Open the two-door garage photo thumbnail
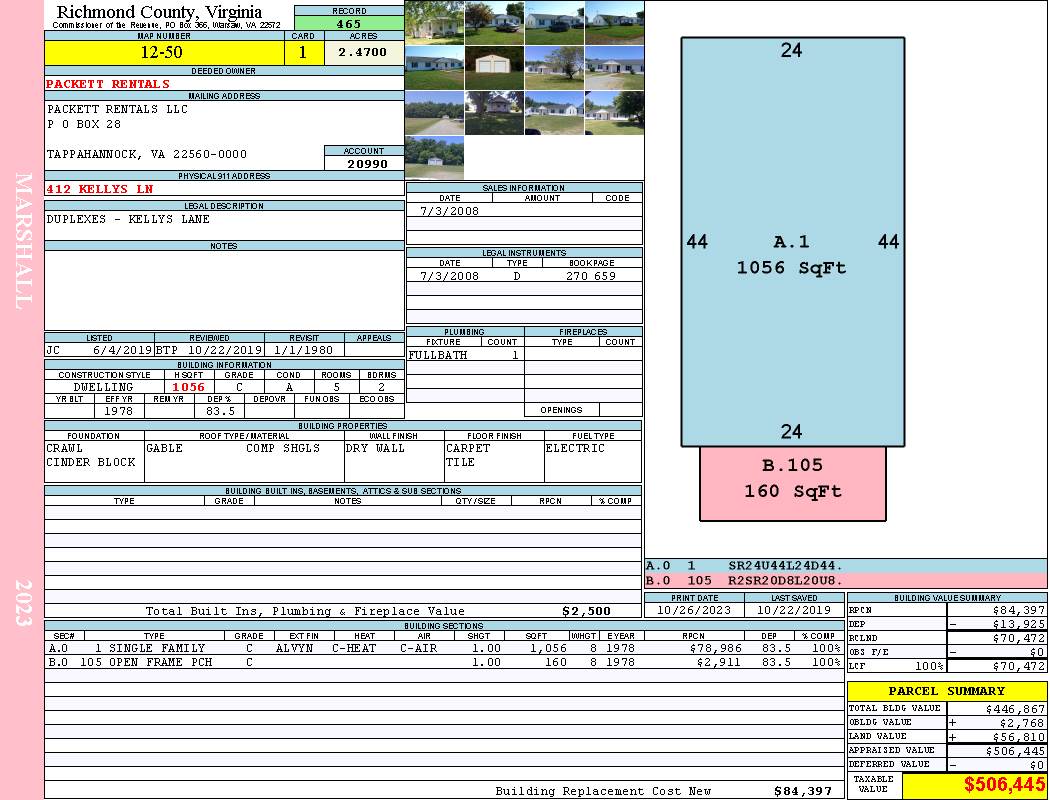Image resolution: width=1050 pixels, height=800 pixels. 494,67
